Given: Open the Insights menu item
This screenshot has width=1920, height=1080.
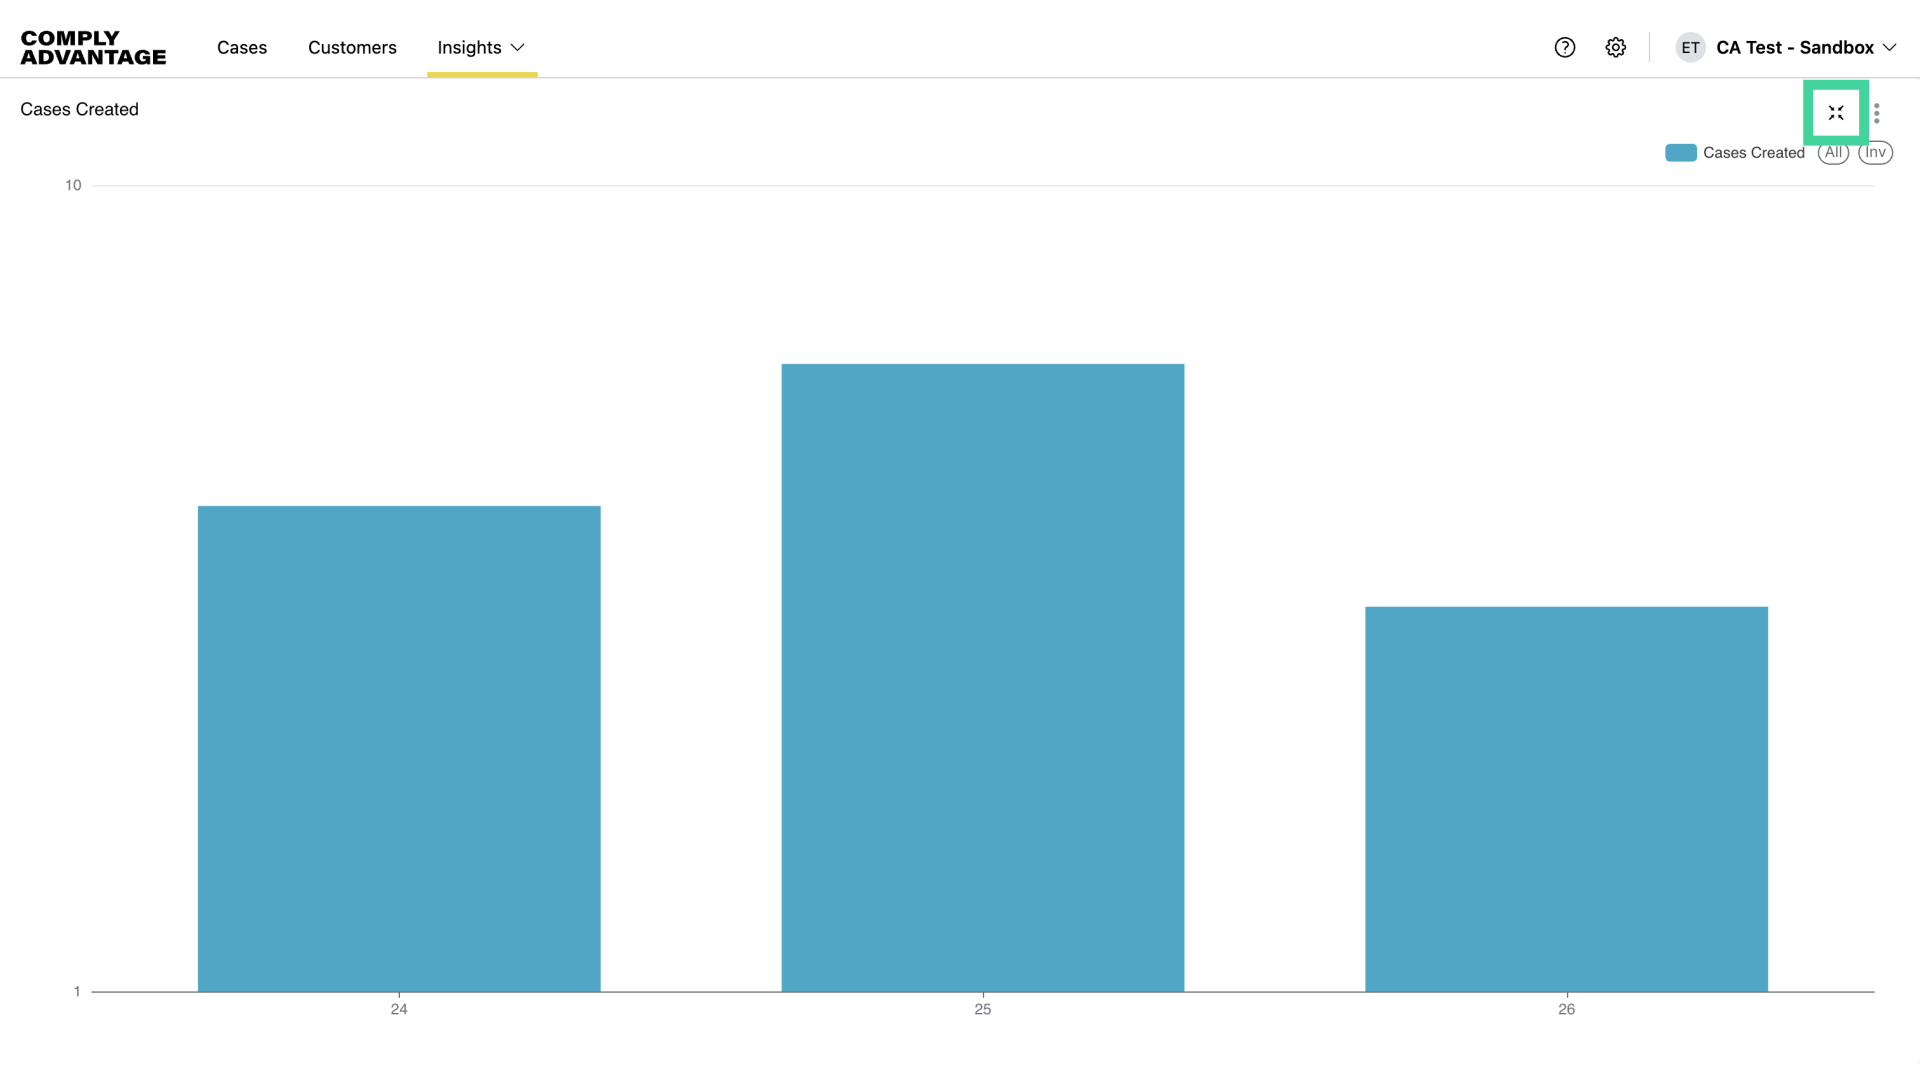Looking at the screenshot, I should pos(469,47).
